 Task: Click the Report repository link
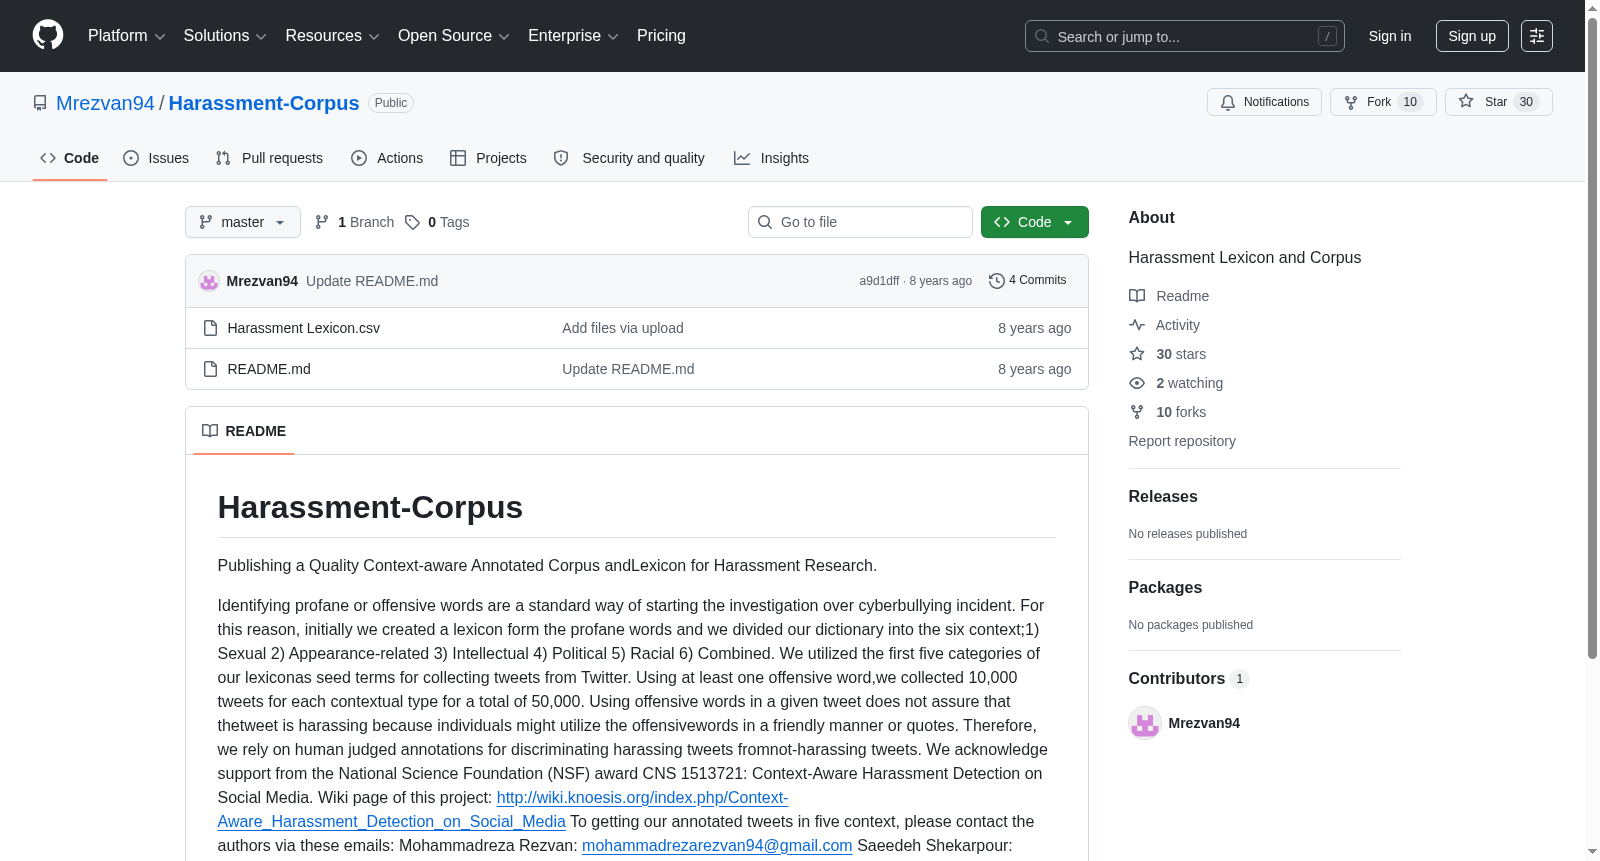(1182, 441)
